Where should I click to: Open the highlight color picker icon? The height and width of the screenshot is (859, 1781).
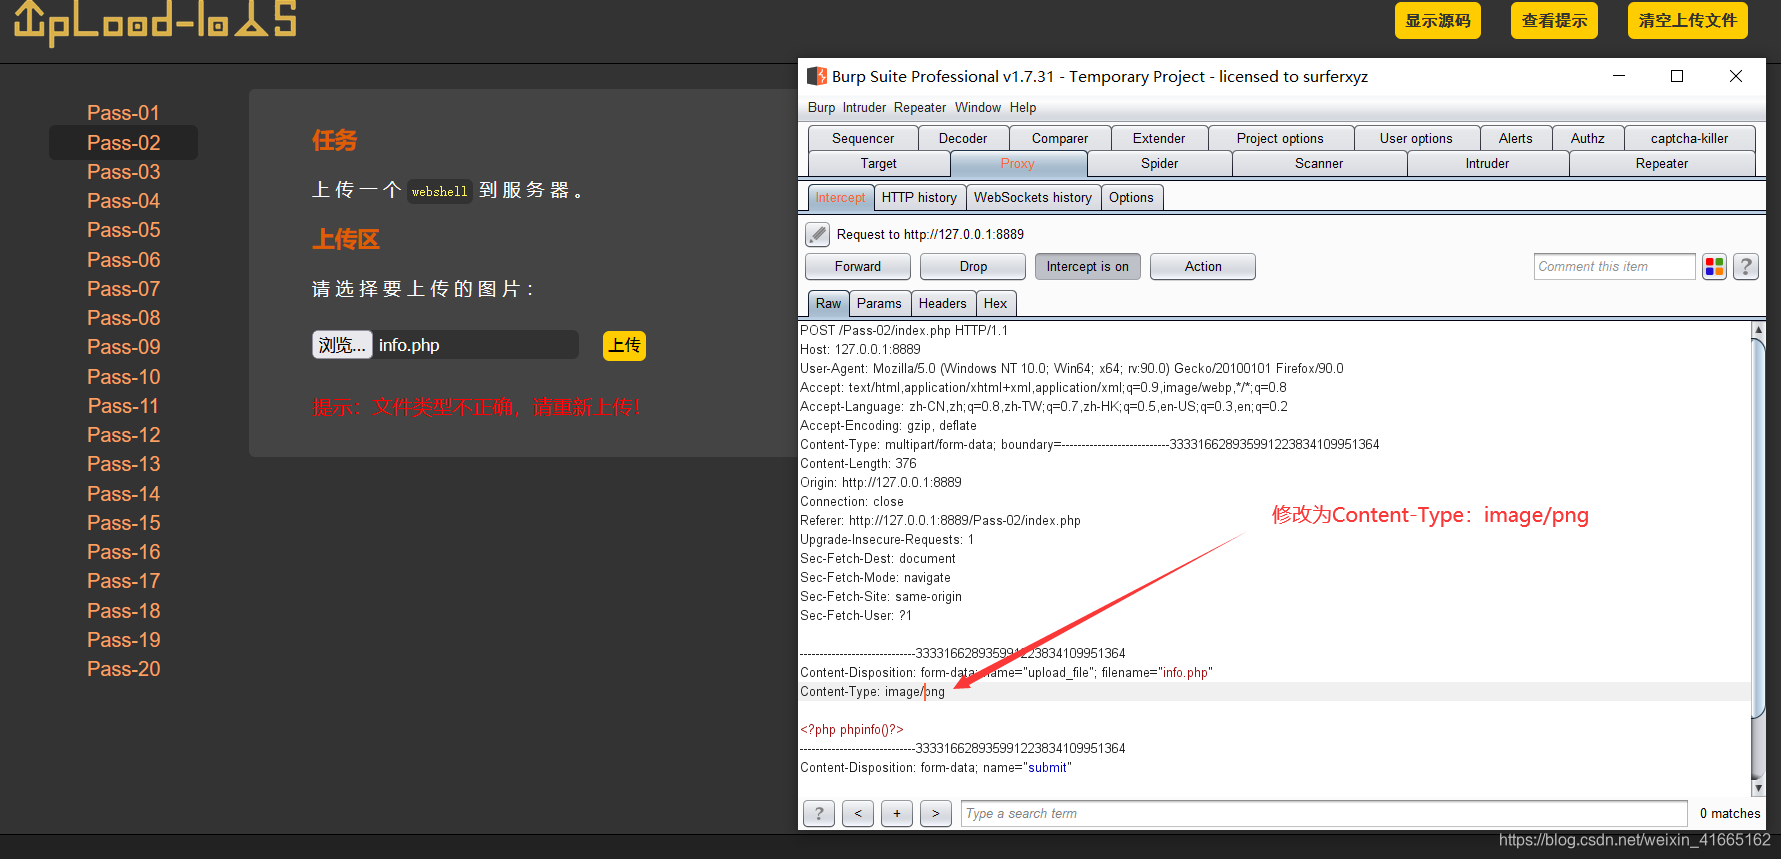pos(1714,267)
